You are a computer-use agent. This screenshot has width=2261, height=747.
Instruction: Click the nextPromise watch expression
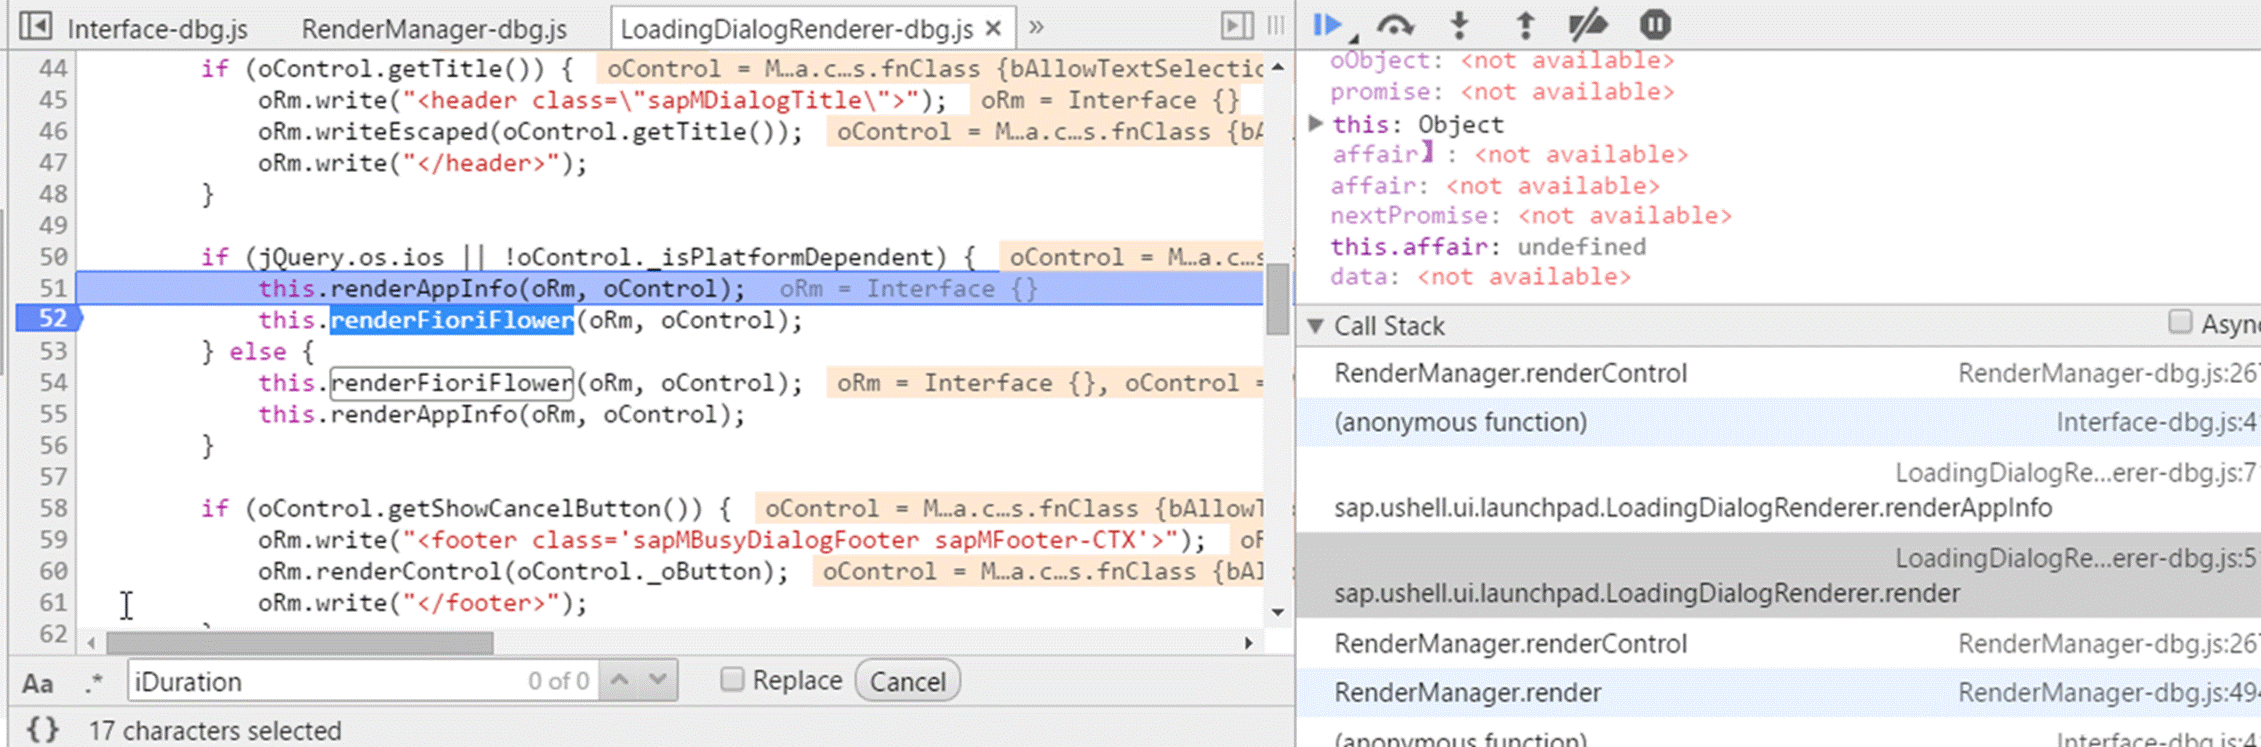click(1530, 216)
